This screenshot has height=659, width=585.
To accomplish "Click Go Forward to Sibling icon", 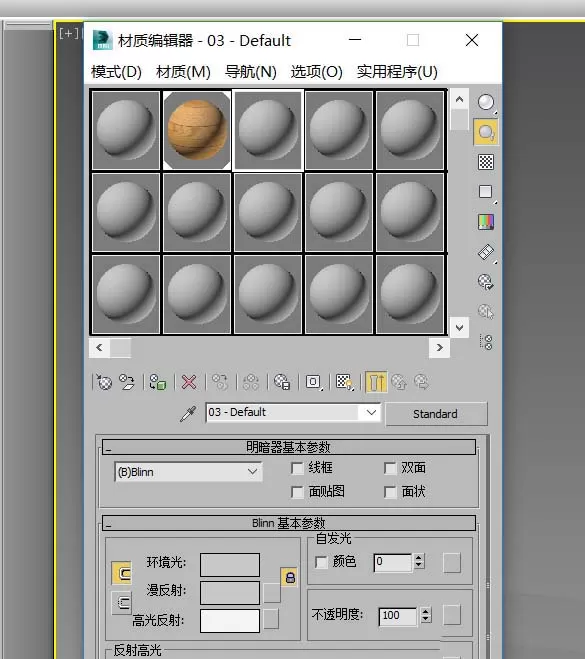I will pos(422,382).
